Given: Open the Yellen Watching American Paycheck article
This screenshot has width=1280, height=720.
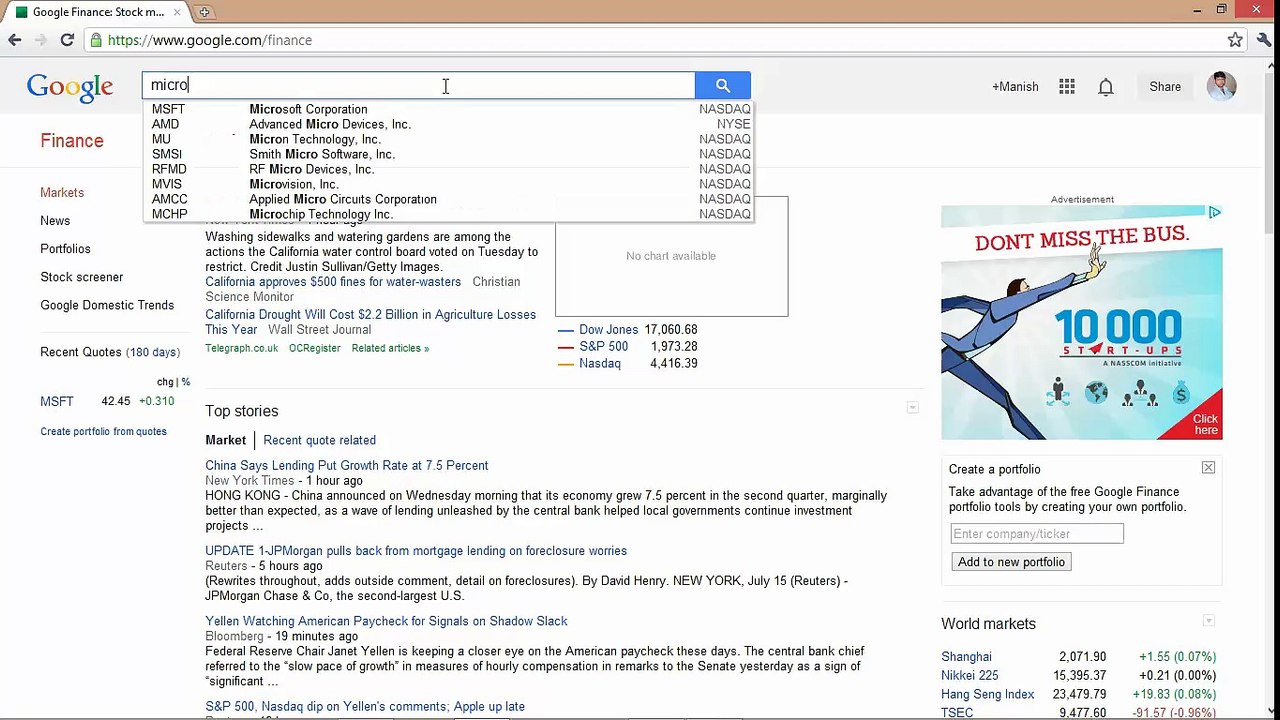Looking at the screenshot, I should coord(386,621).
